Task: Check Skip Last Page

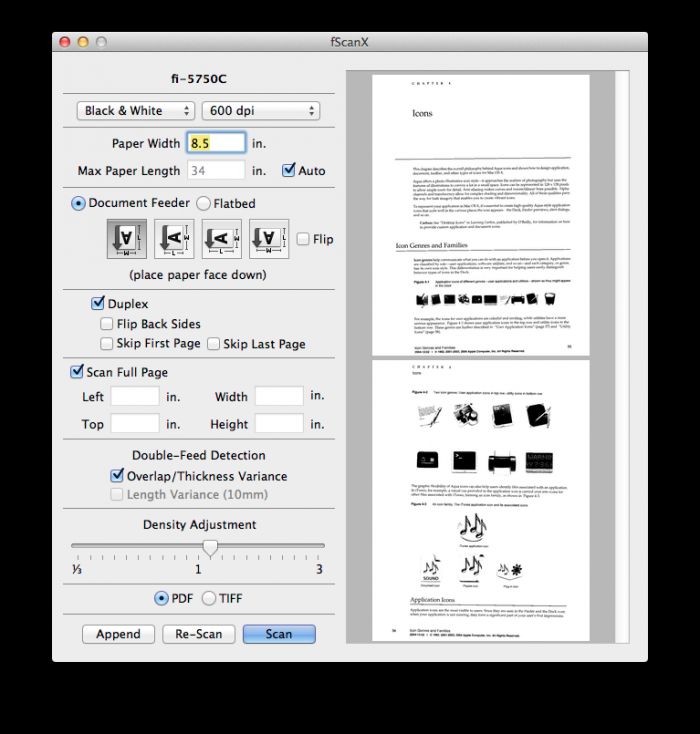Action: point(213,344)
